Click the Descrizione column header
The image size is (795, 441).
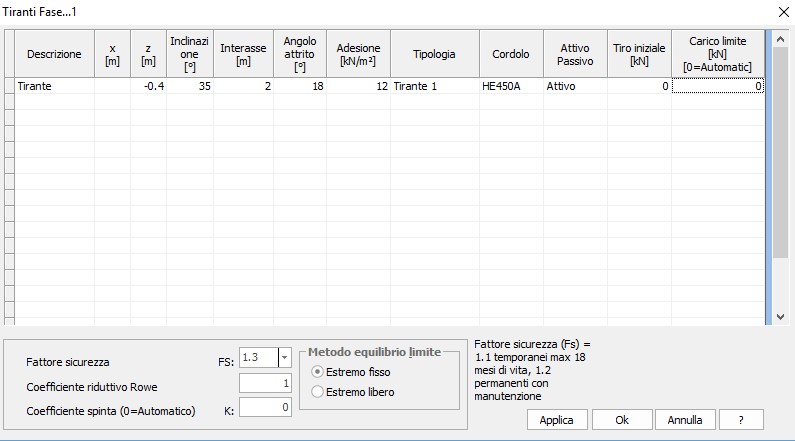[x=54, y=54]
